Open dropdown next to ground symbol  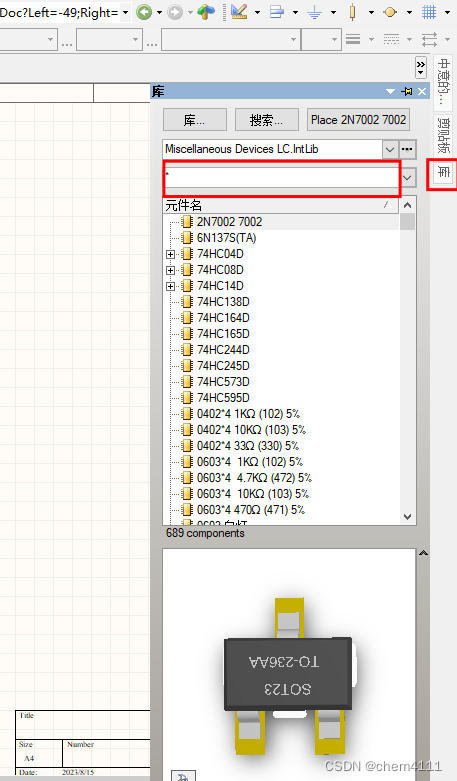[333, 12]
